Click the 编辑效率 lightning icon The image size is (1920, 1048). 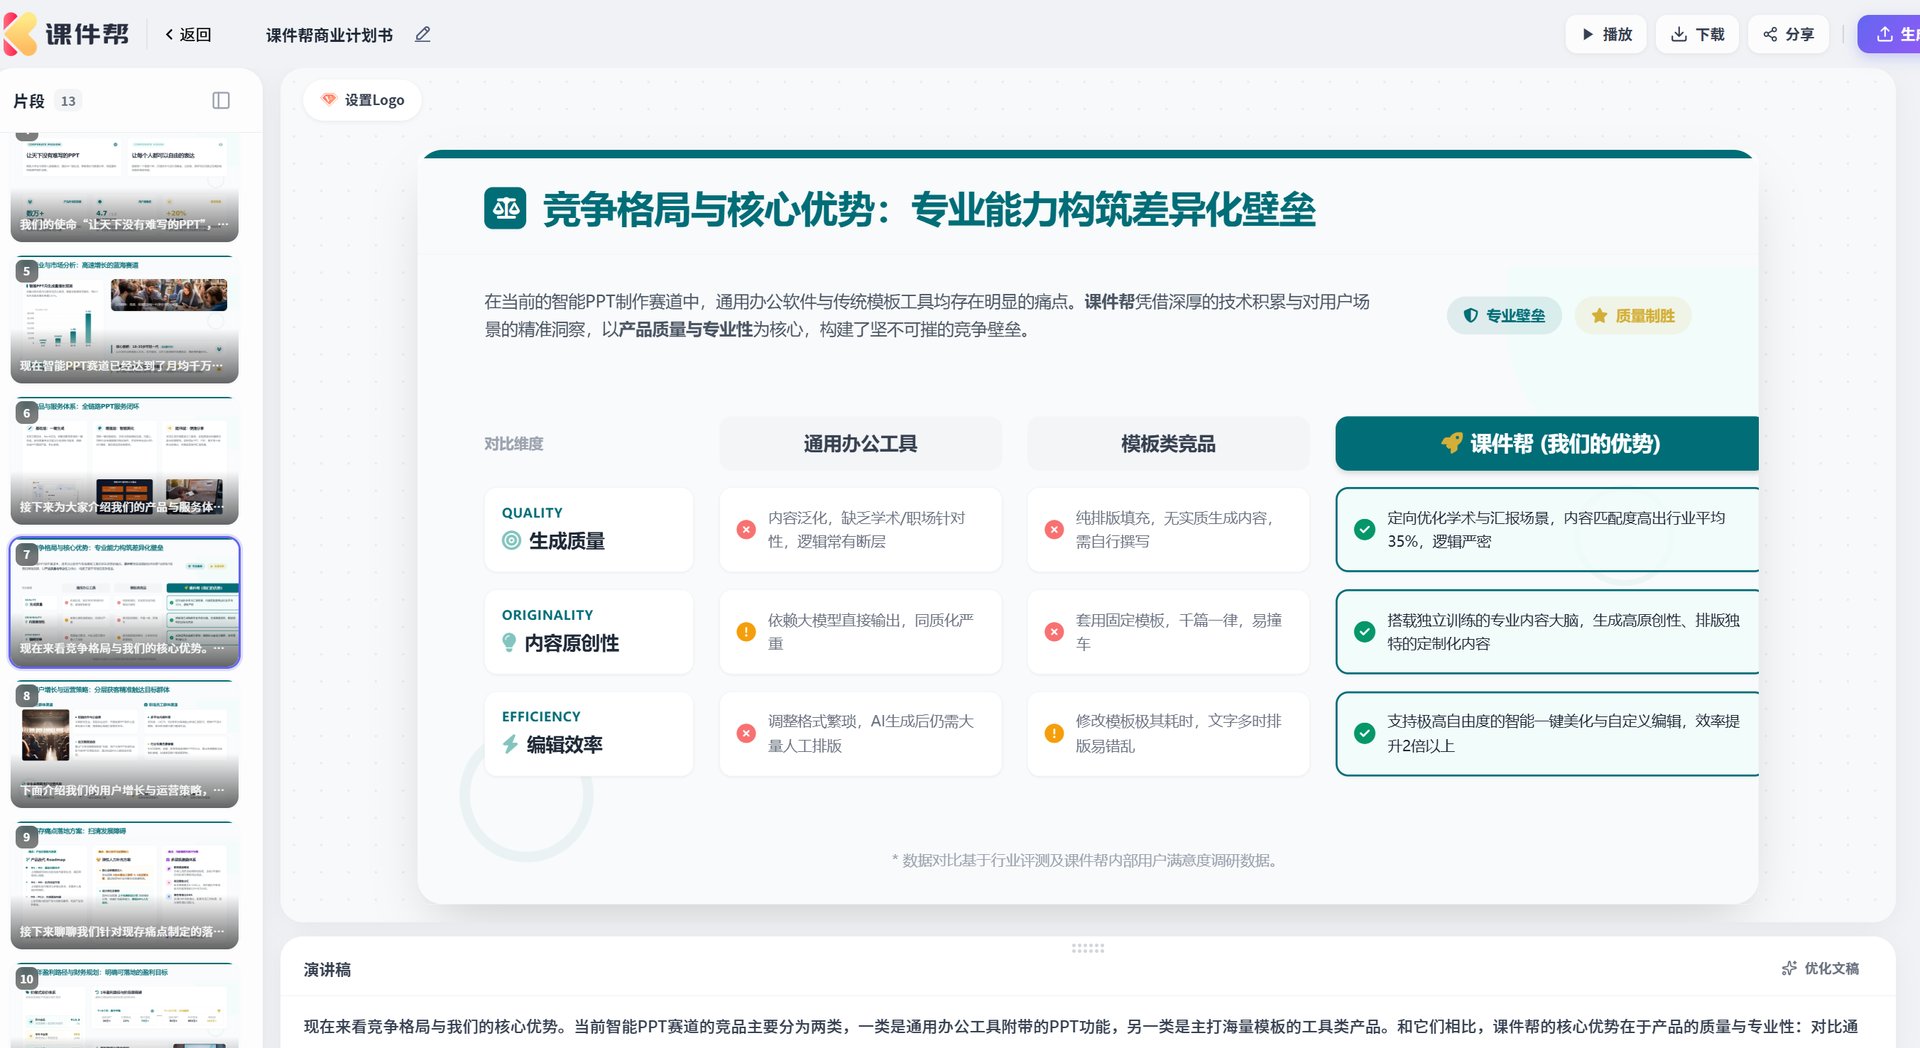click(x=510, y=744)
